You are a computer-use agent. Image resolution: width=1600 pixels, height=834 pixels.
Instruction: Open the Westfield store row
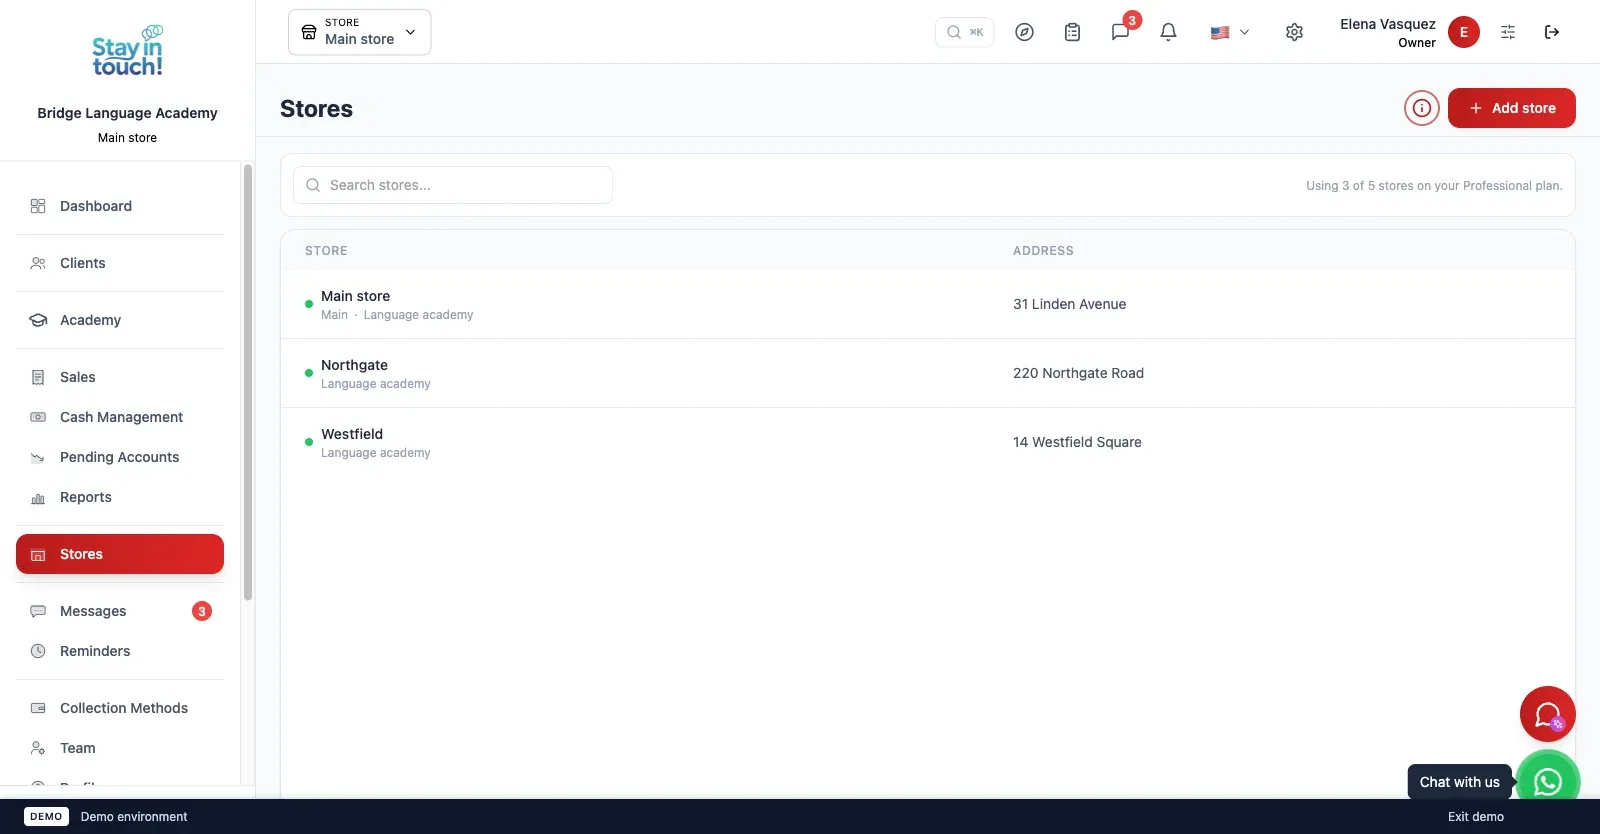[928, 442]
